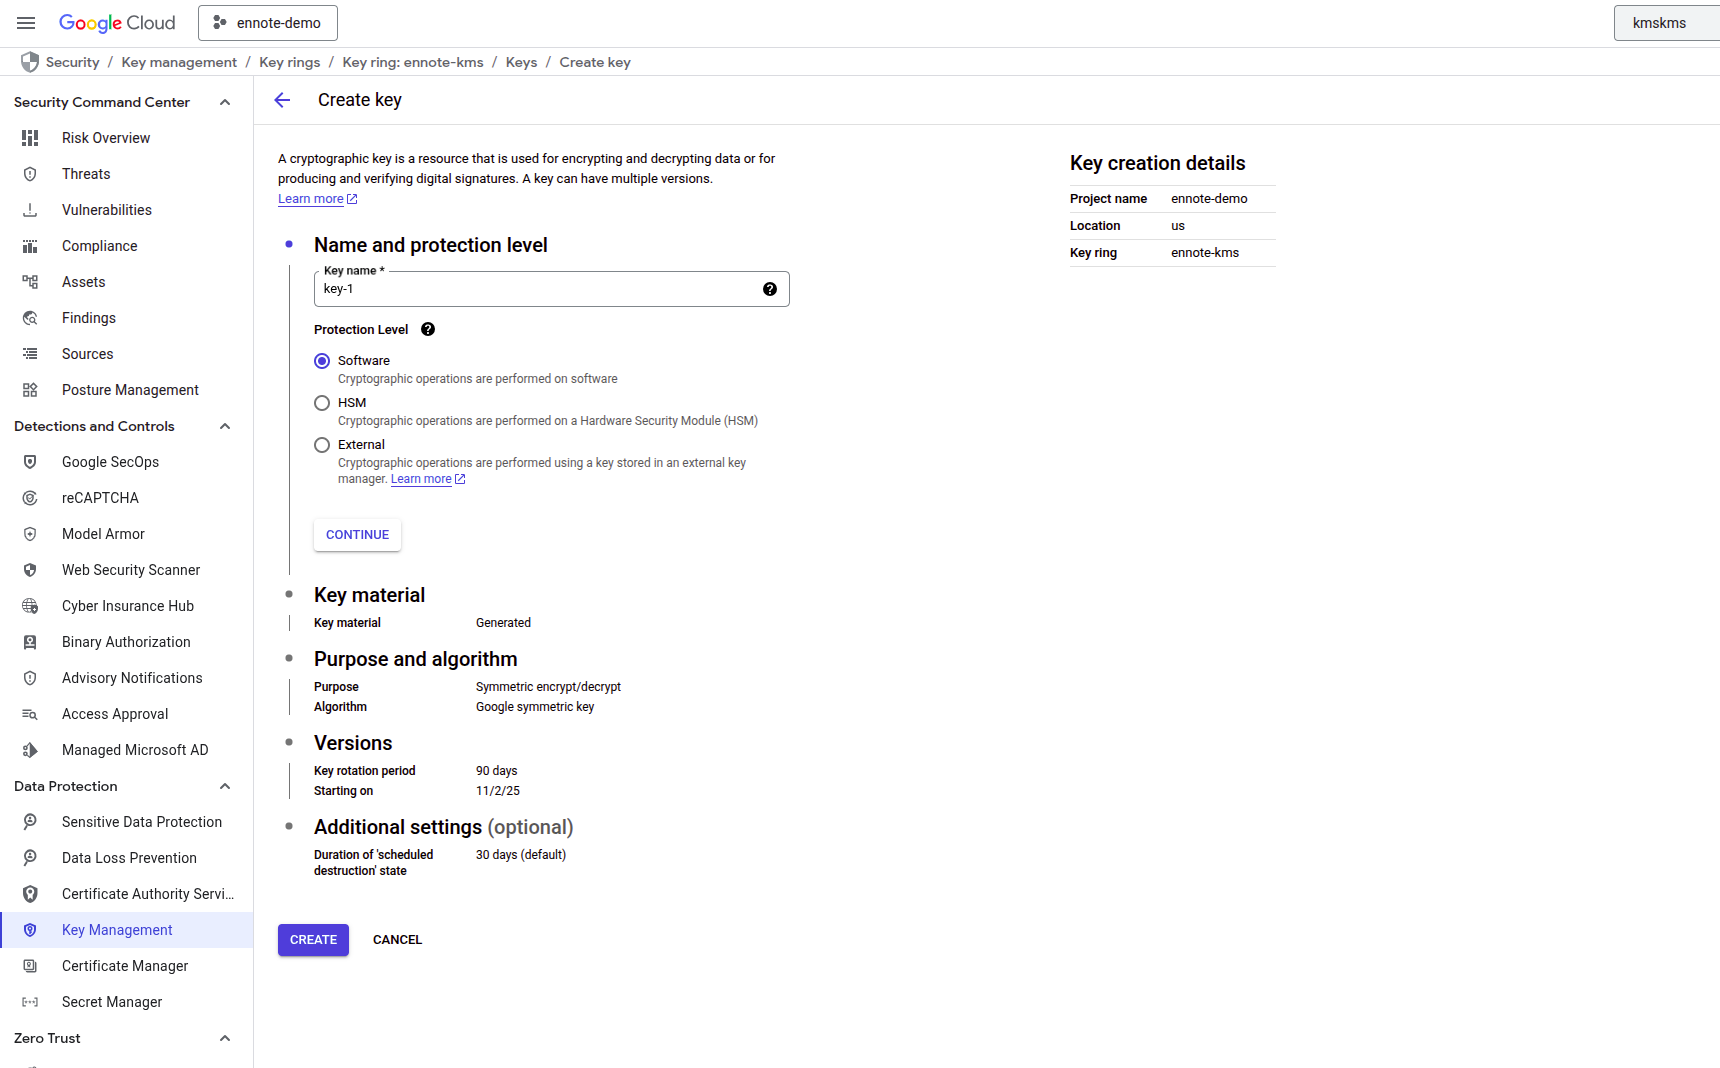1720x1068 pixels.
Task: Click the Google Cloud logo
Action: tap(117, 23)
